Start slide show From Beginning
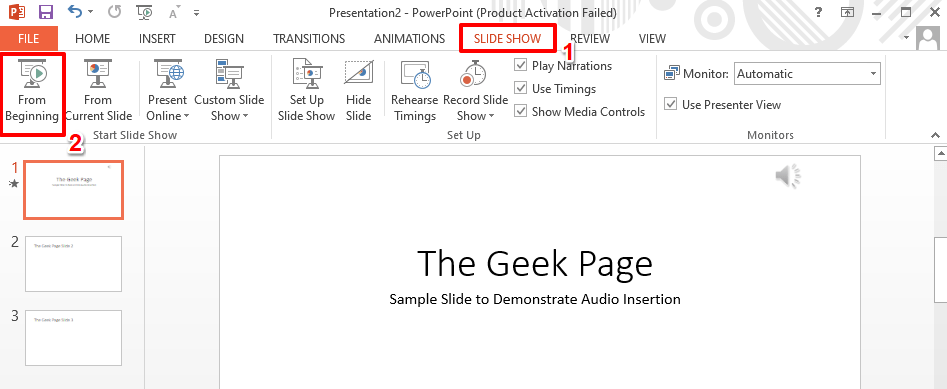 pyautogui.click(x=32, y=92)
